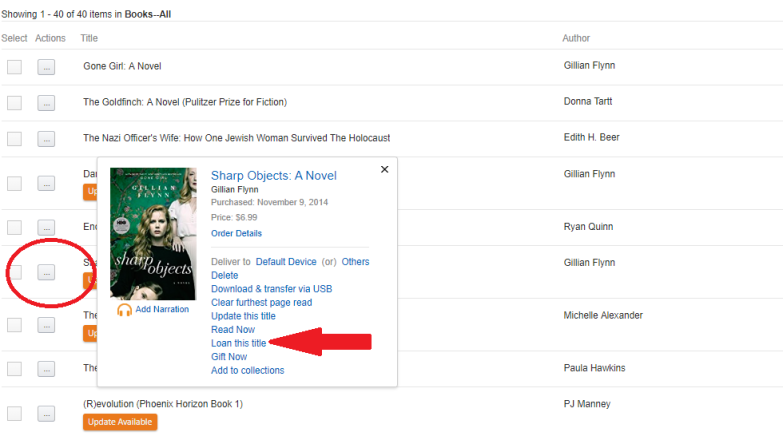The width and height of the screenshot is (783, 440).
Task: Open the Order Details link
Action: click(x=236, y=233)
